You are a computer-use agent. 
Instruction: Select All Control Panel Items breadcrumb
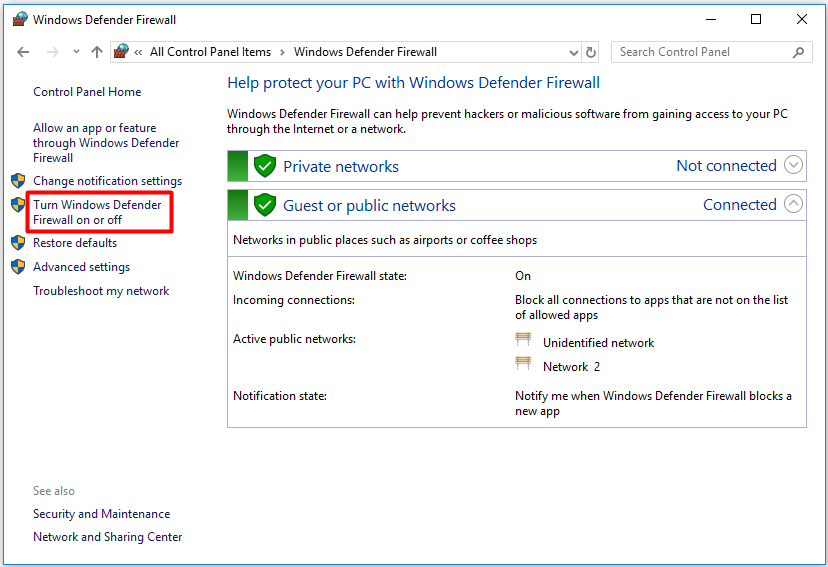(210, 52)
